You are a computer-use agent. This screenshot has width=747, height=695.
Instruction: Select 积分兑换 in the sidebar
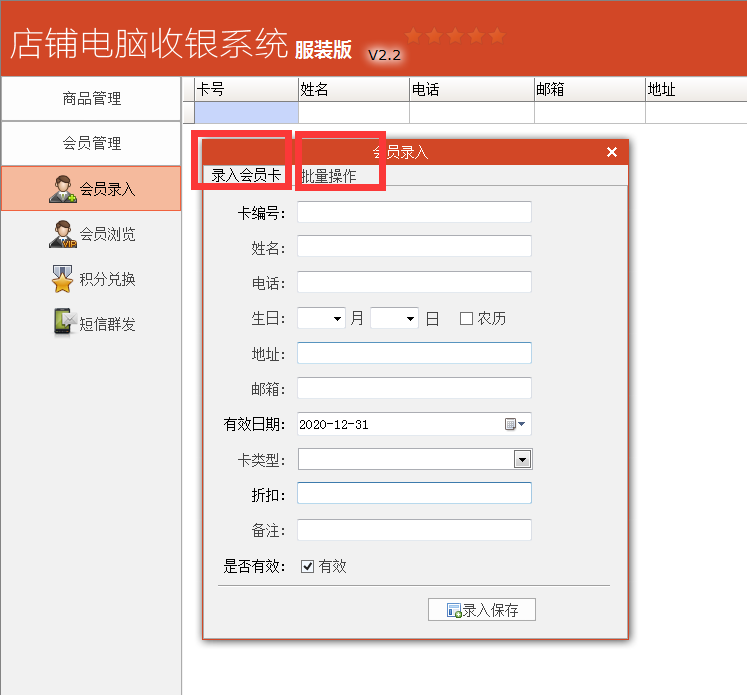(x=91, y=279)
